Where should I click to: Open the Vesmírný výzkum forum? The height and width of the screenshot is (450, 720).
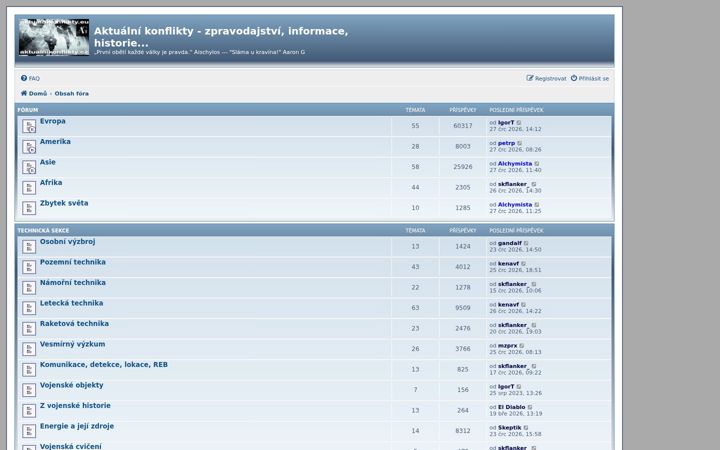(x=73, y=344)
